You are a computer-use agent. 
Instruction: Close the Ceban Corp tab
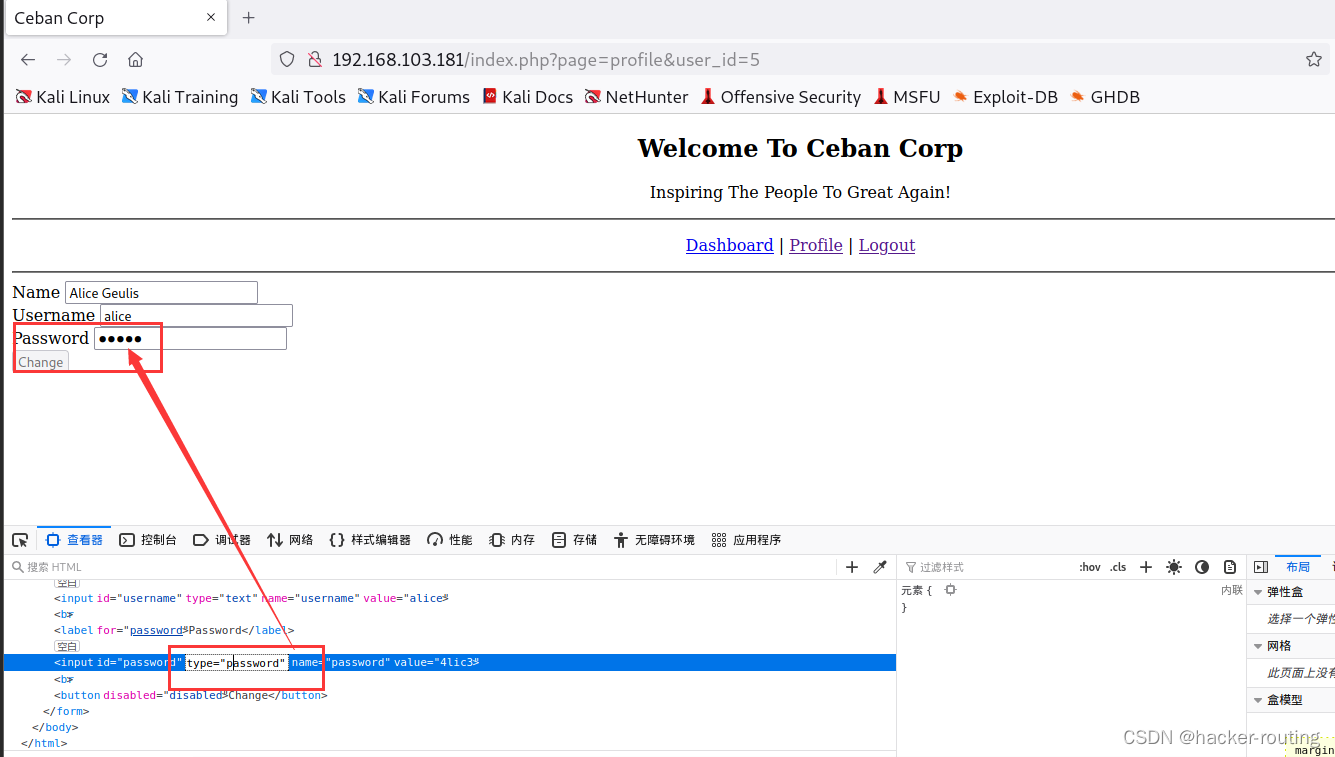click(x=212, y=18)
